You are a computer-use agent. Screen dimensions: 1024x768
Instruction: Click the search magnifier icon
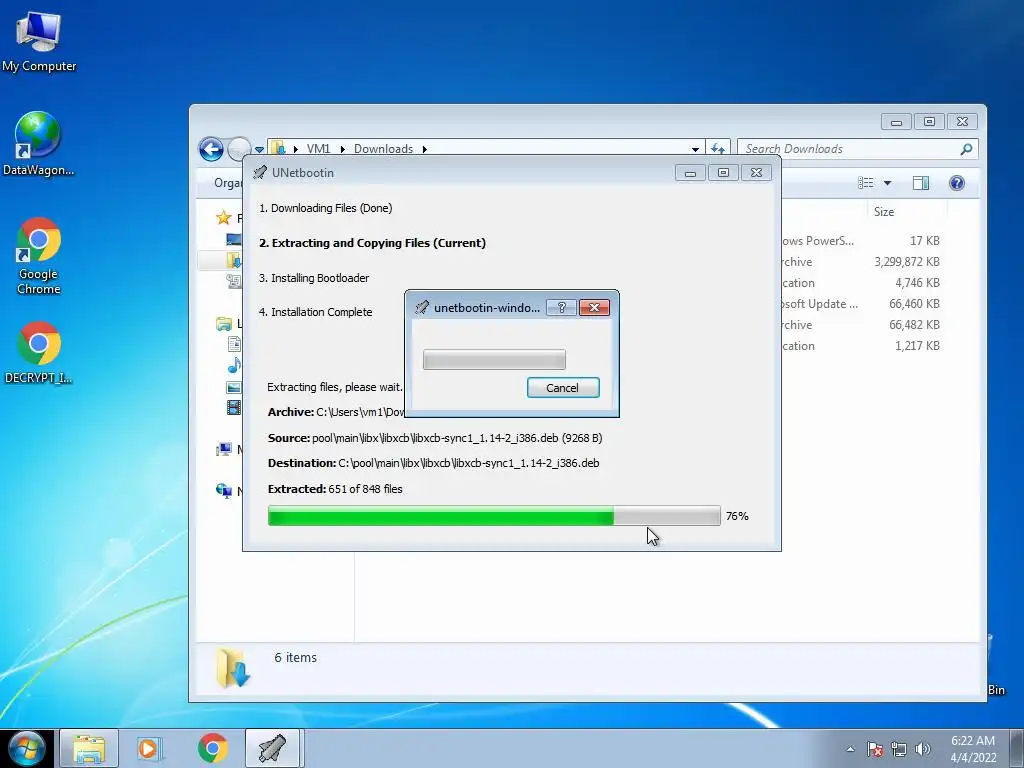pyautogui.click(x=967, y=149)
